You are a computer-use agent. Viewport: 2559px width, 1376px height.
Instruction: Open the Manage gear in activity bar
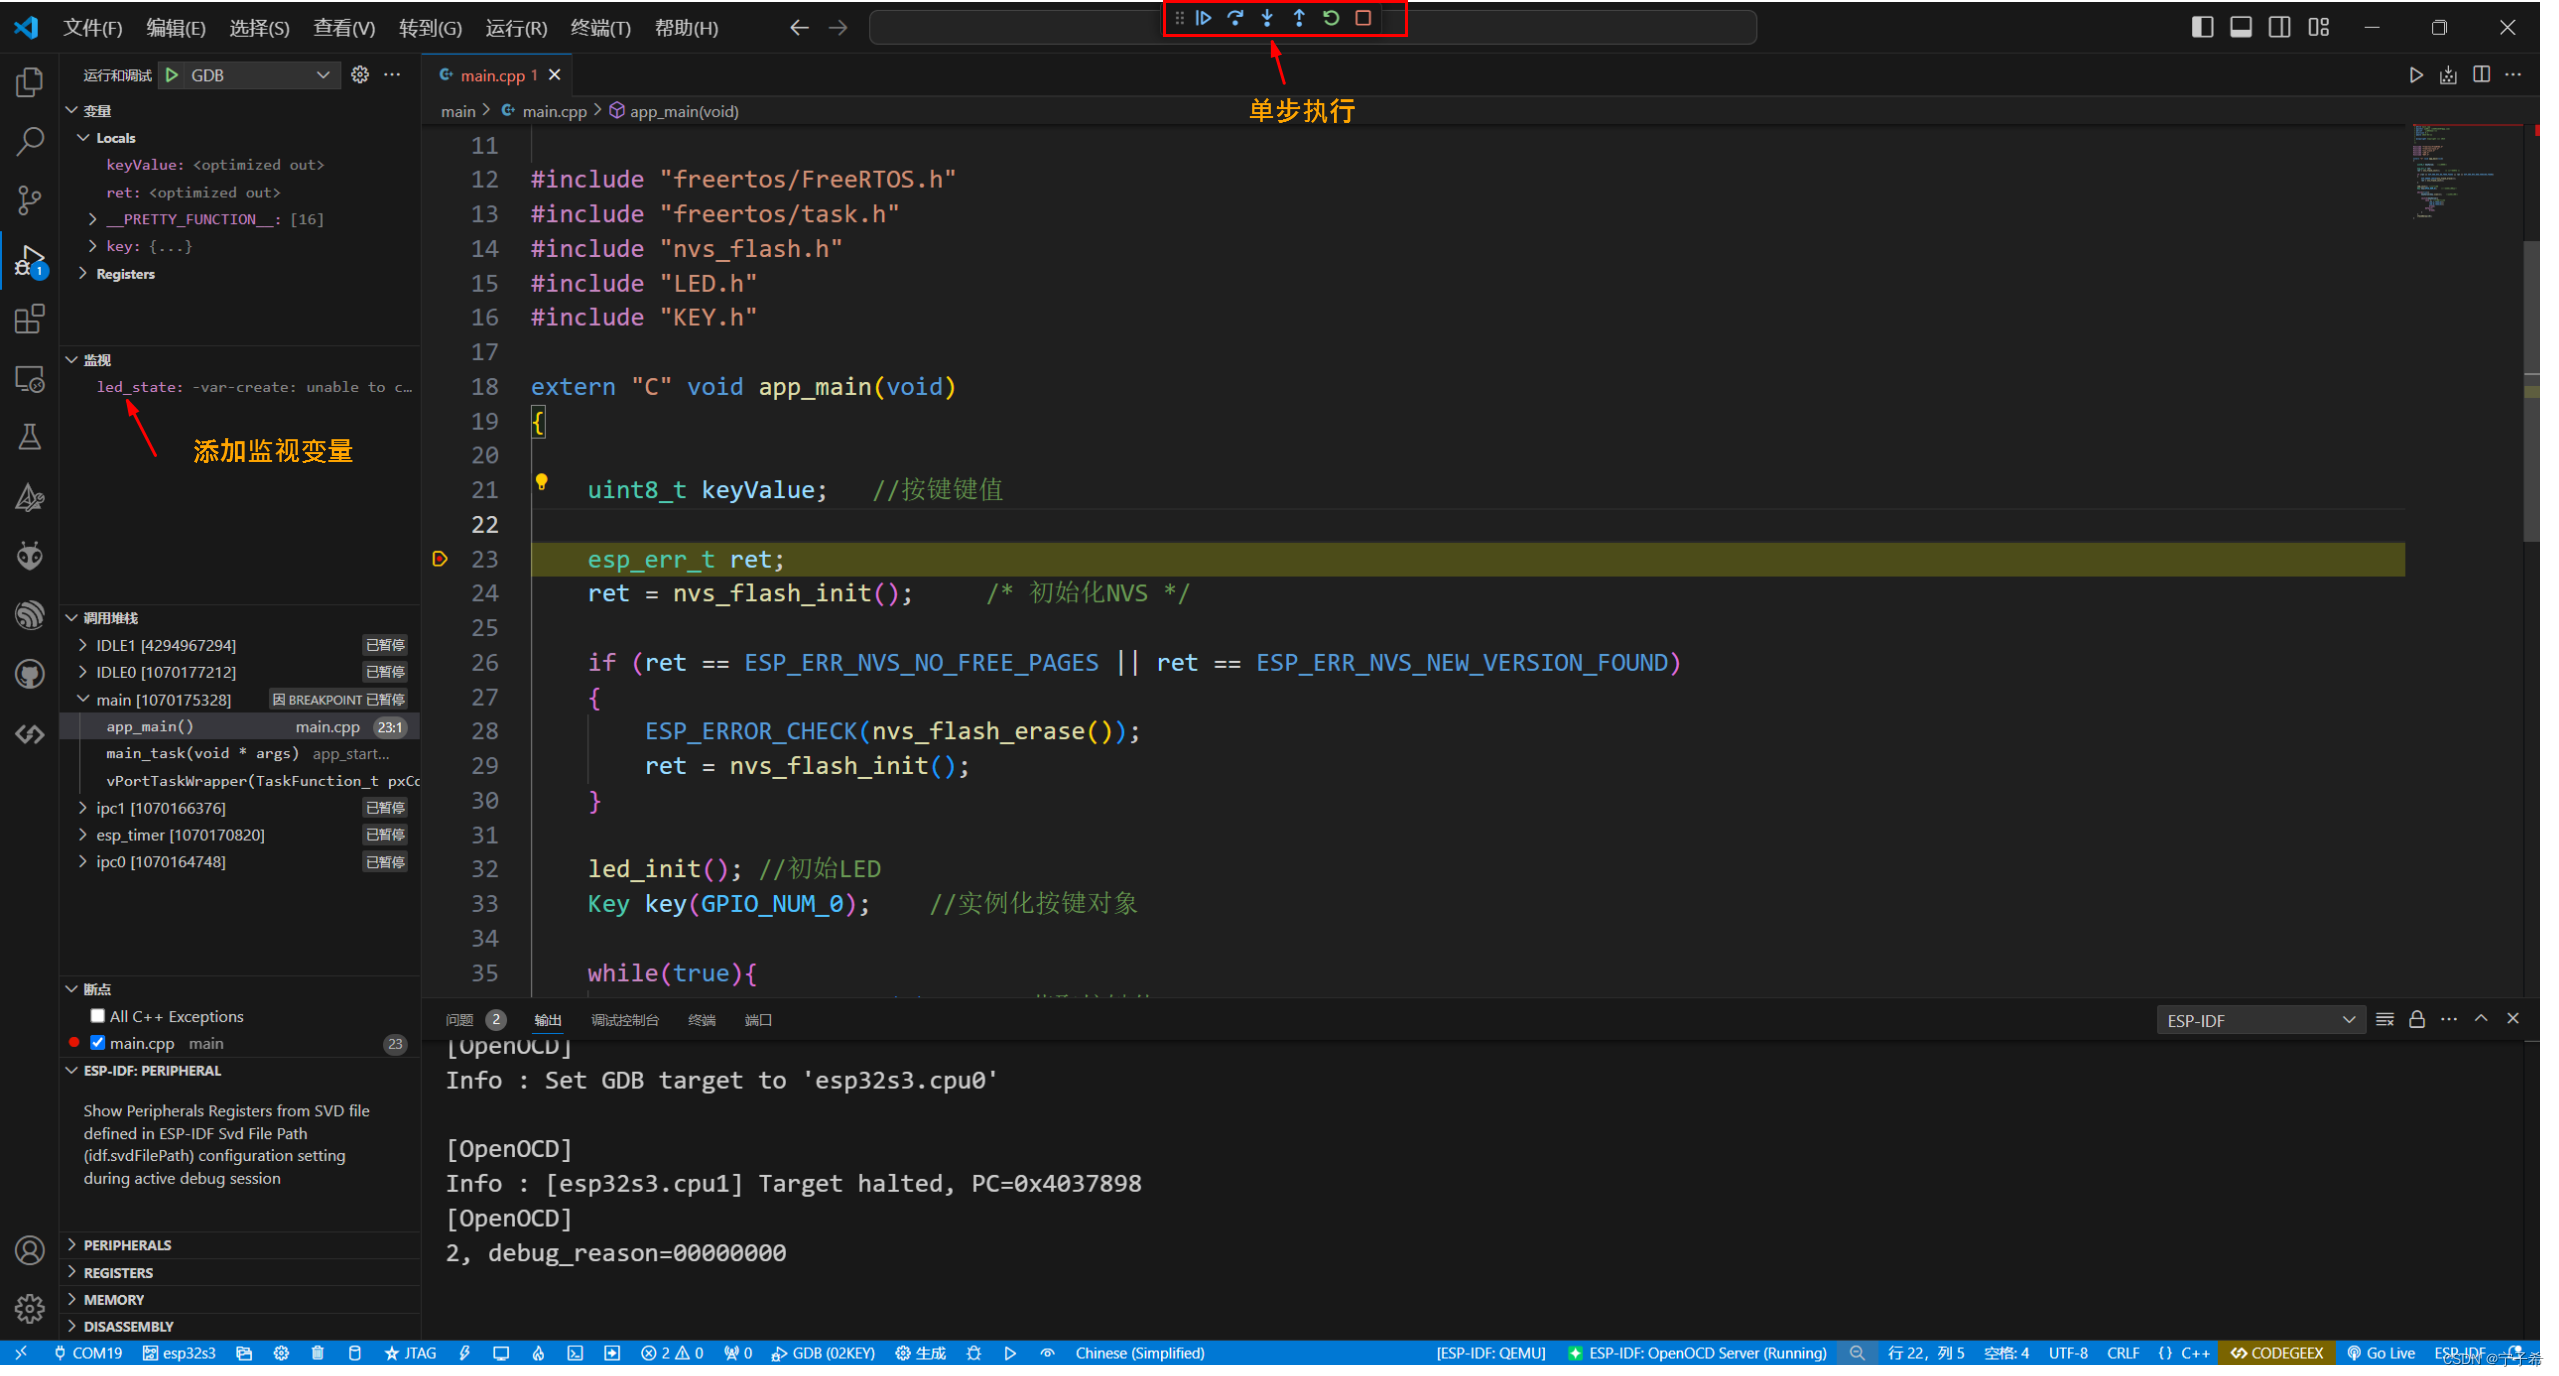[x=30, y=1309]
